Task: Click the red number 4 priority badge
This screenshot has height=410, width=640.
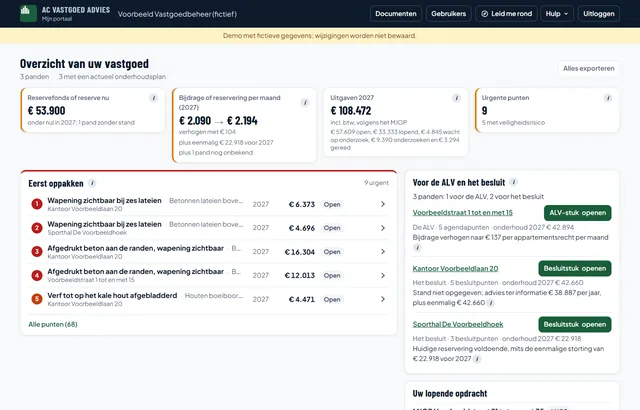Action: coord(37,275)
